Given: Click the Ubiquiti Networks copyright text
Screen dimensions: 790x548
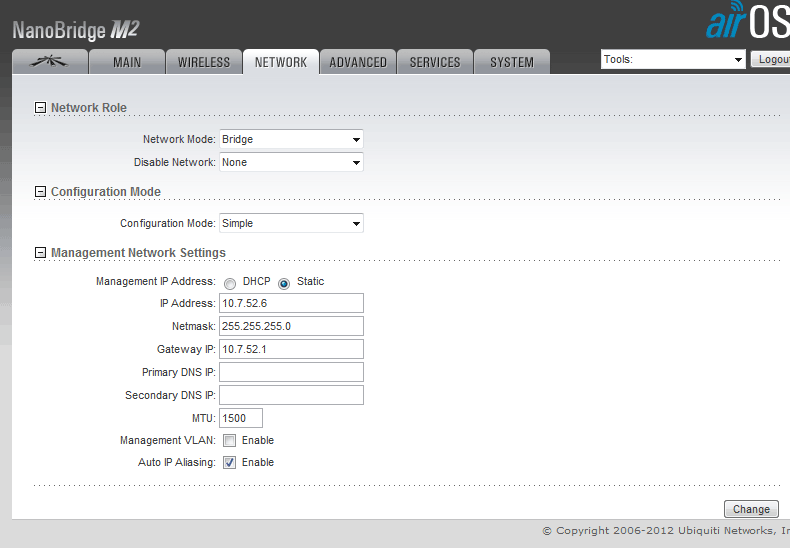Looking at the screenshot, I should click(666, 530).
